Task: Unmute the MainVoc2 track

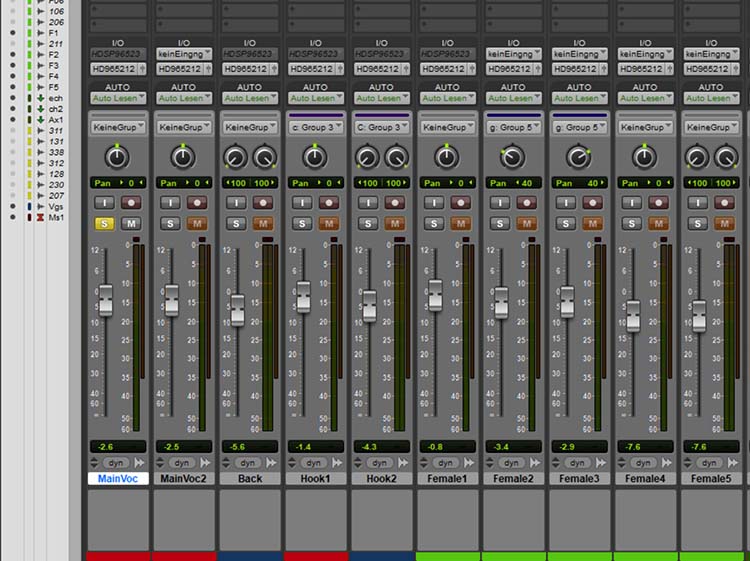Action: tap(197, 223)
